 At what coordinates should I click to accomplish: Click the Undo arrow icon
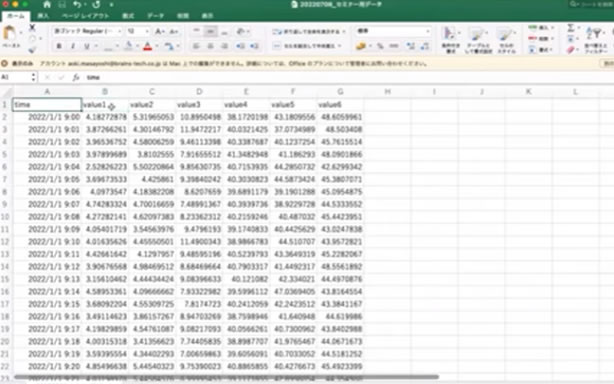click(x=77, y=5)
